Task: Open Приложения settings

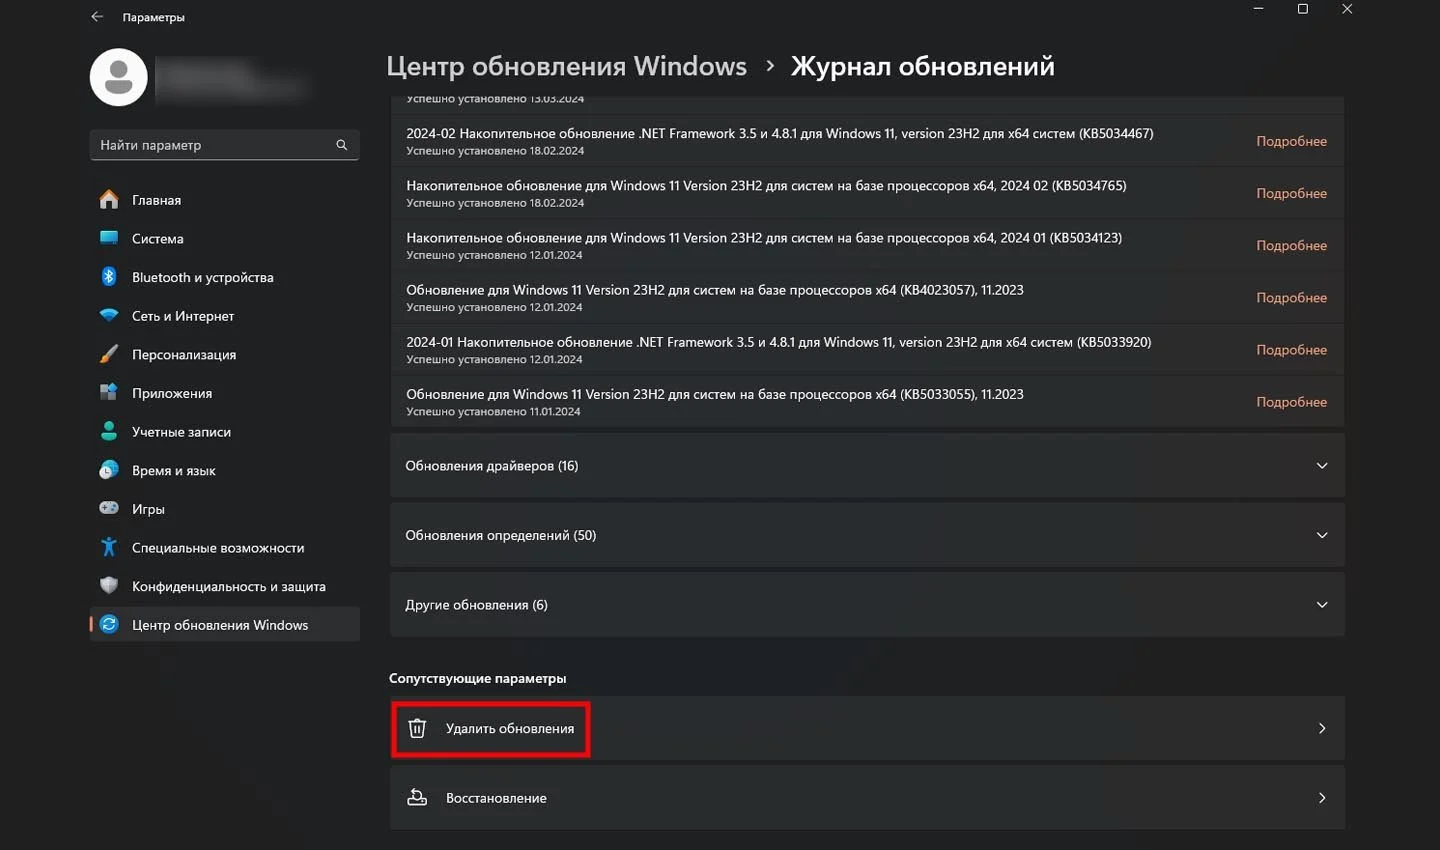Action: point(225,393)
